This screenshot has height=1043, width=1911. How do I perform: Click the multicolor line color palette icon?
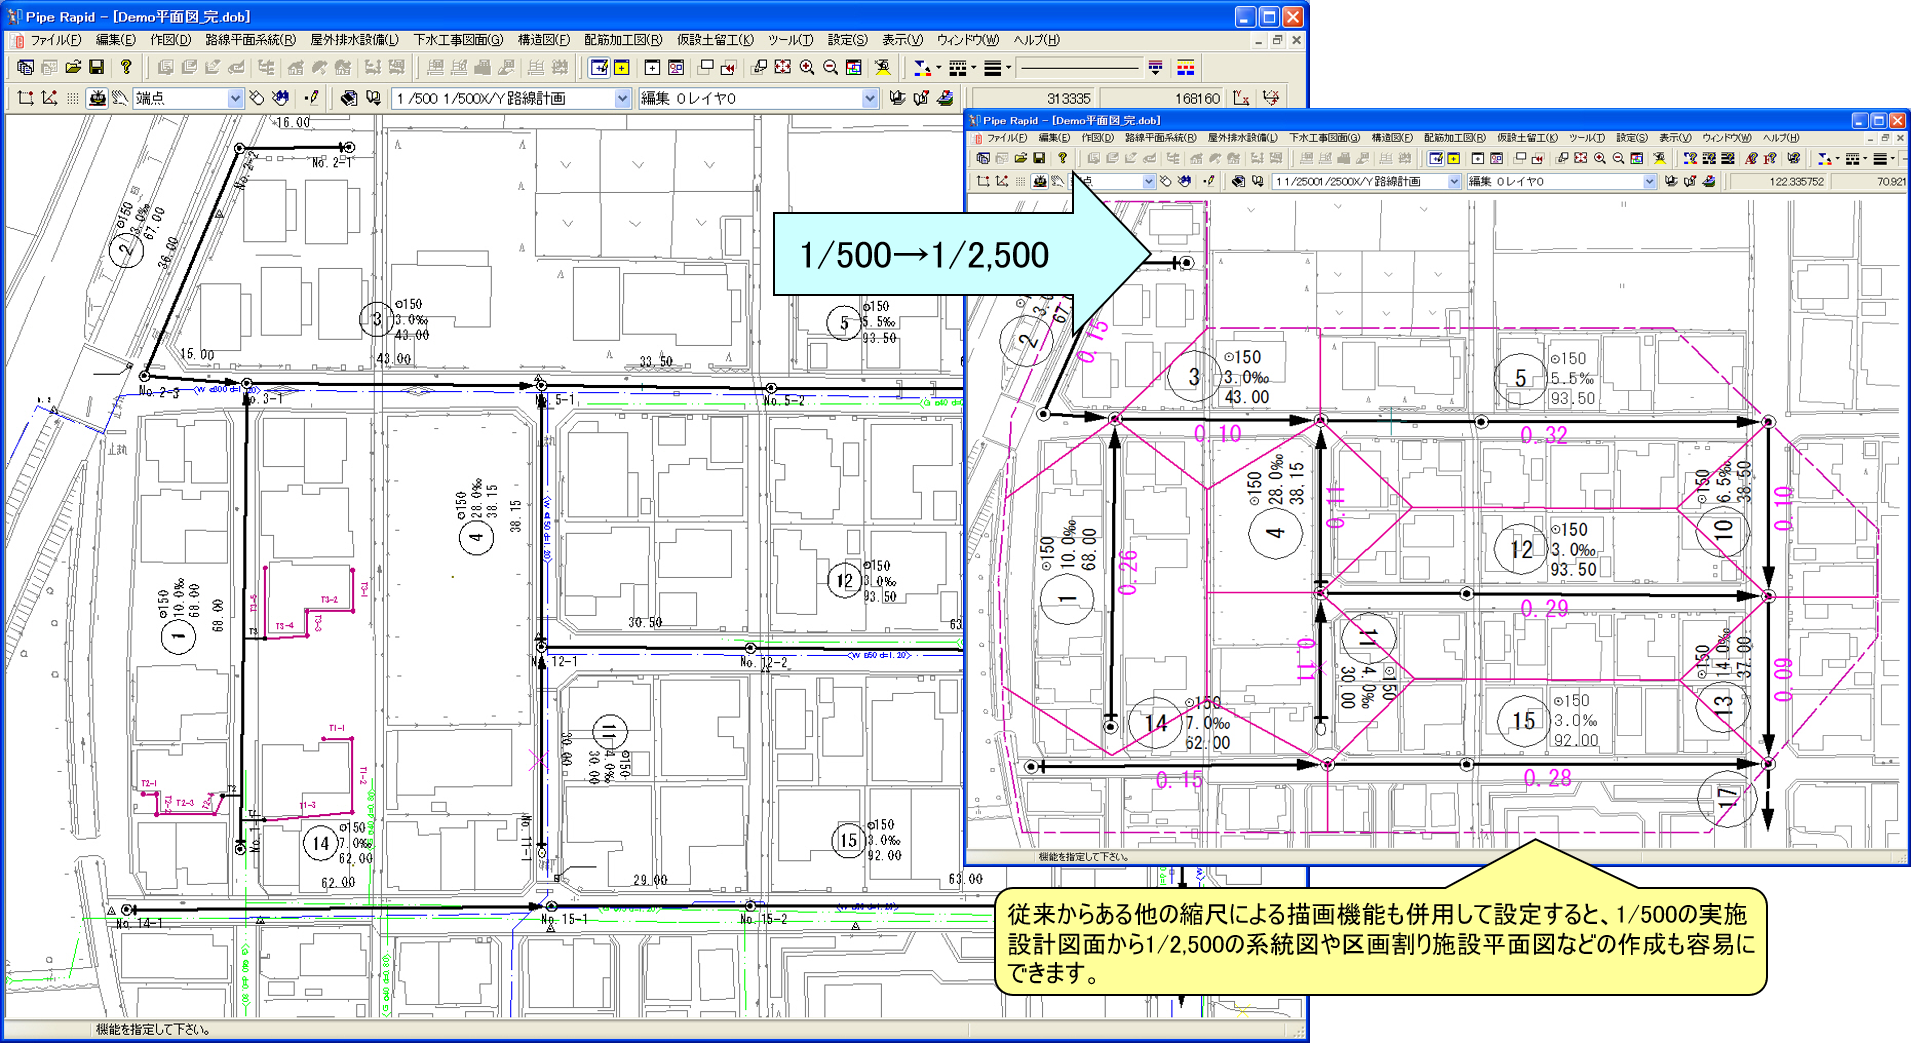[x=1185, y=67]
